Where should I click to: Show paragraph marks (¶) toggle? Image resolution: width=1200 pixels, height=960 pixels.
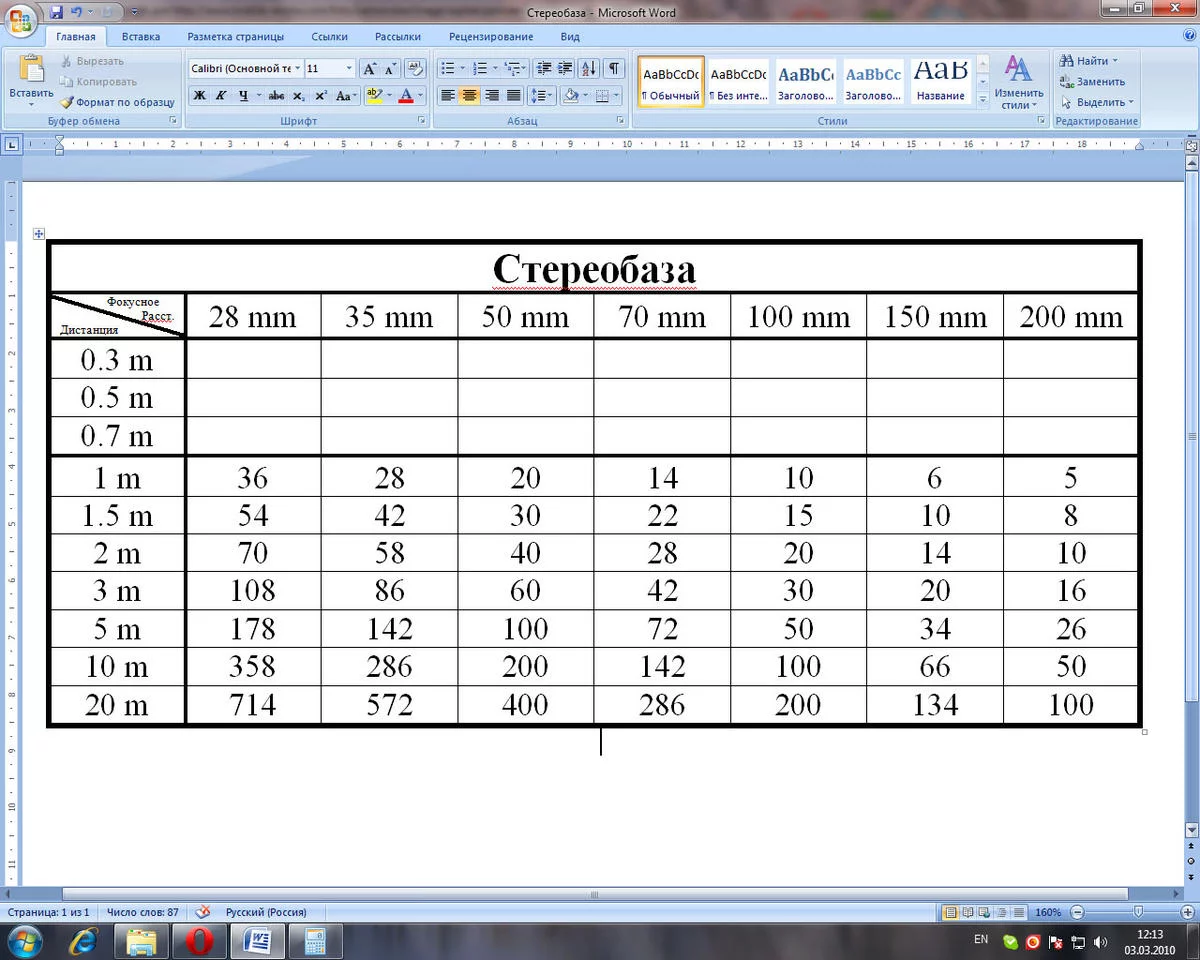[x=614, y=69]
